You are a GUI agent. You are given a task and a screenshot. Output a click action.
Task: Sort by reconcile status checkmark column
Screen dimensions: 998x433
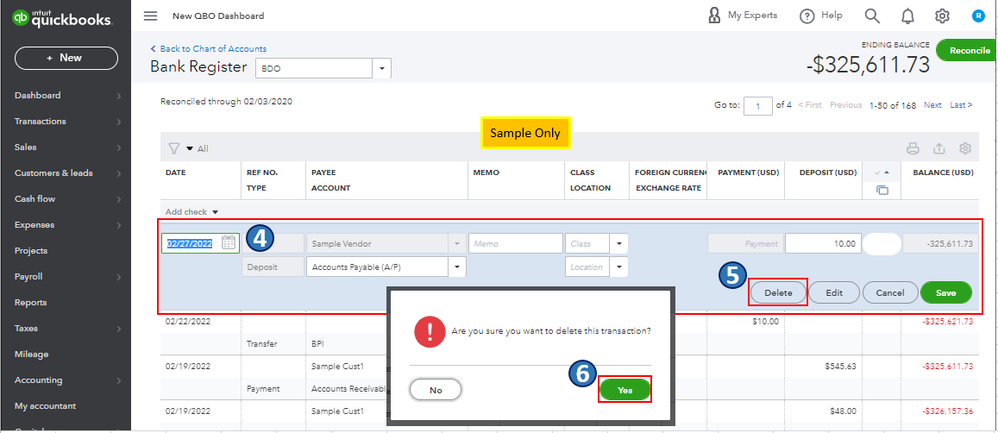click(x=882, y=173)
